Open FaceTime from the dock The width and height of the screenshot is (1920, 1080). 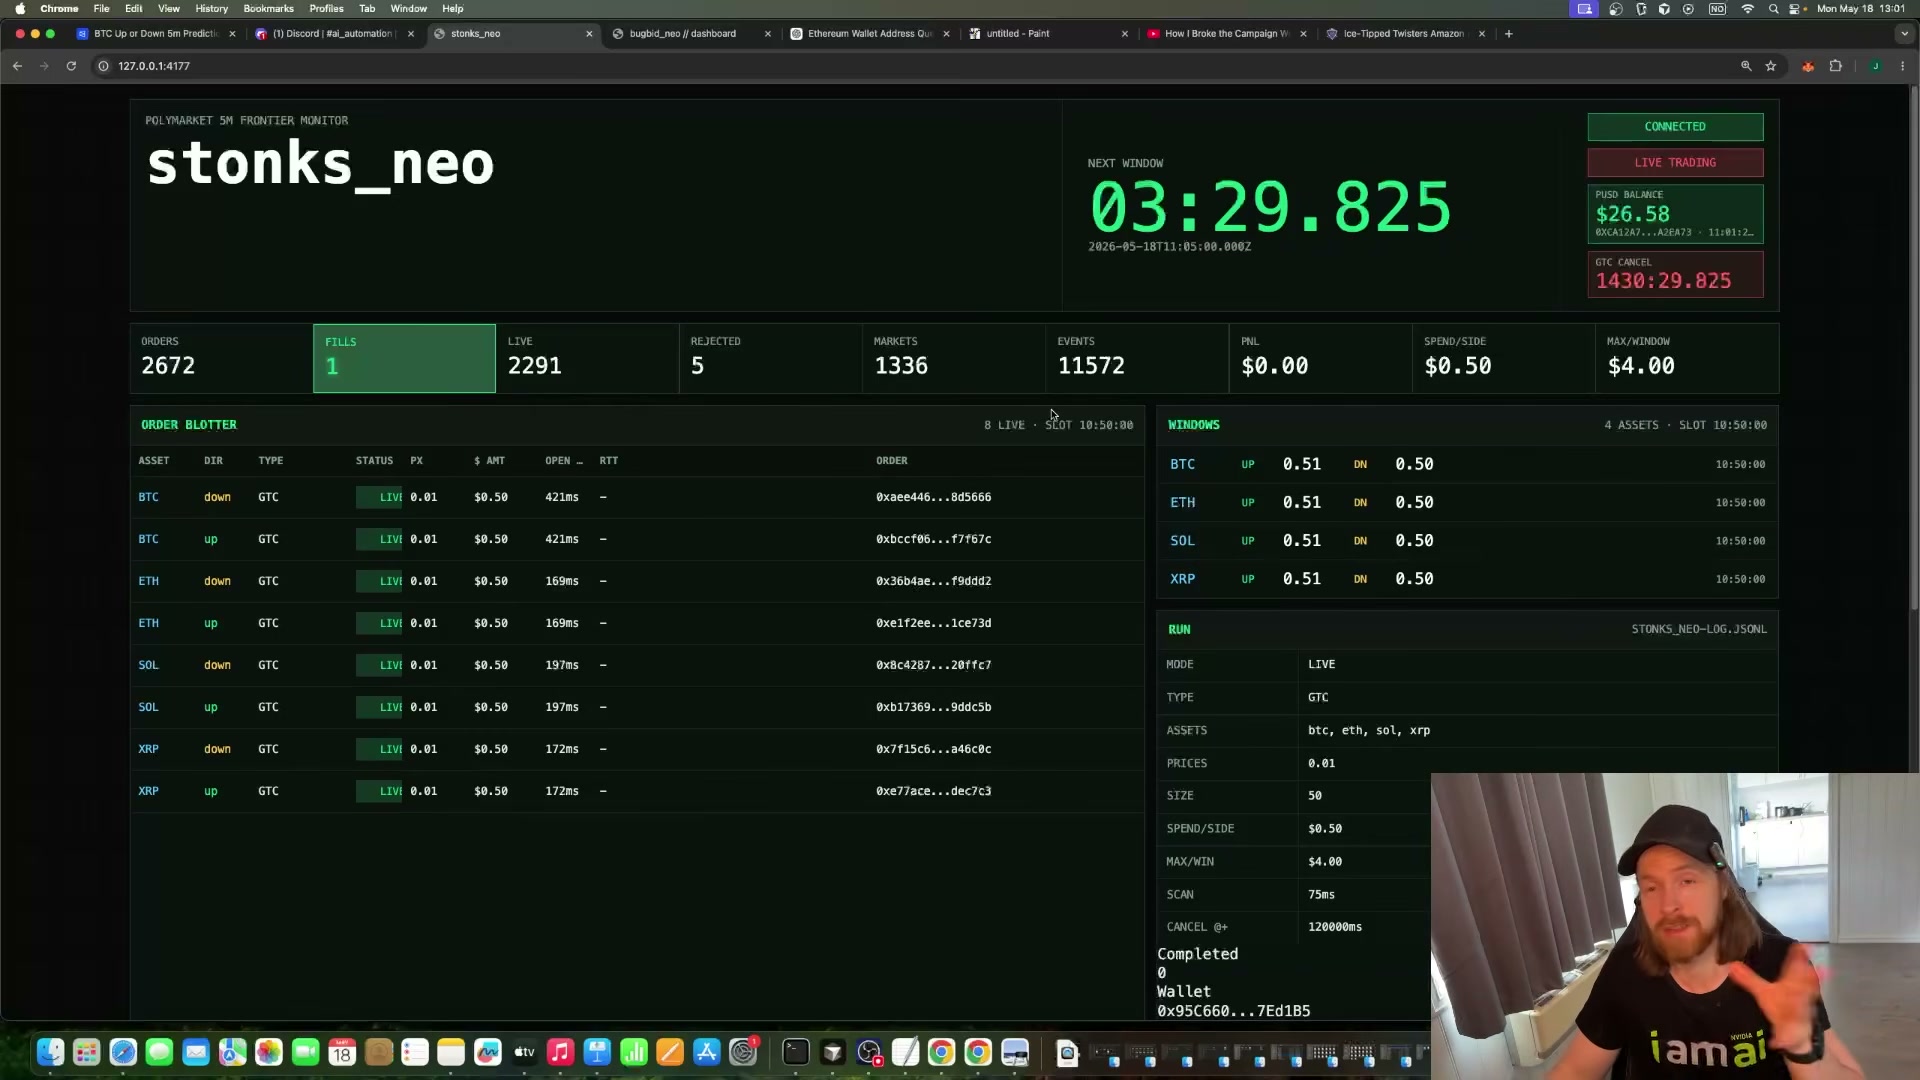click(306, 1052)
